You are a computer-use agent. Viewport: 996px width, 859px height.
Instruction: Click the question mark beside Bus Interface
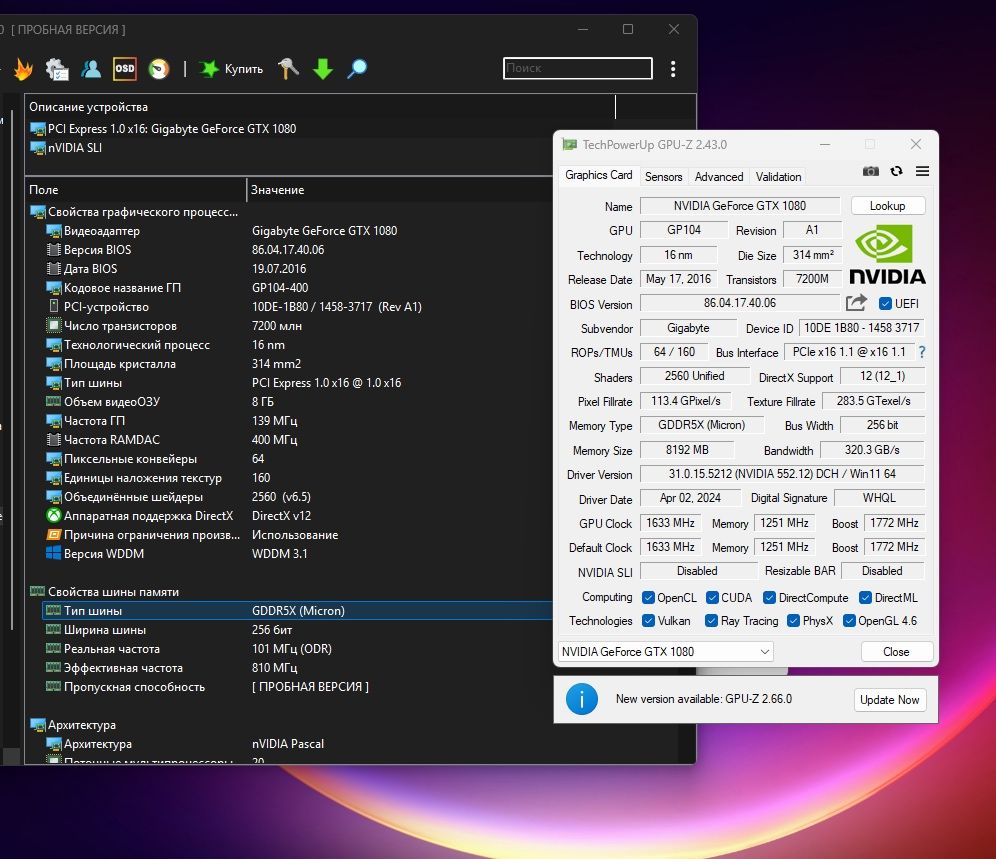coord(922,352)
